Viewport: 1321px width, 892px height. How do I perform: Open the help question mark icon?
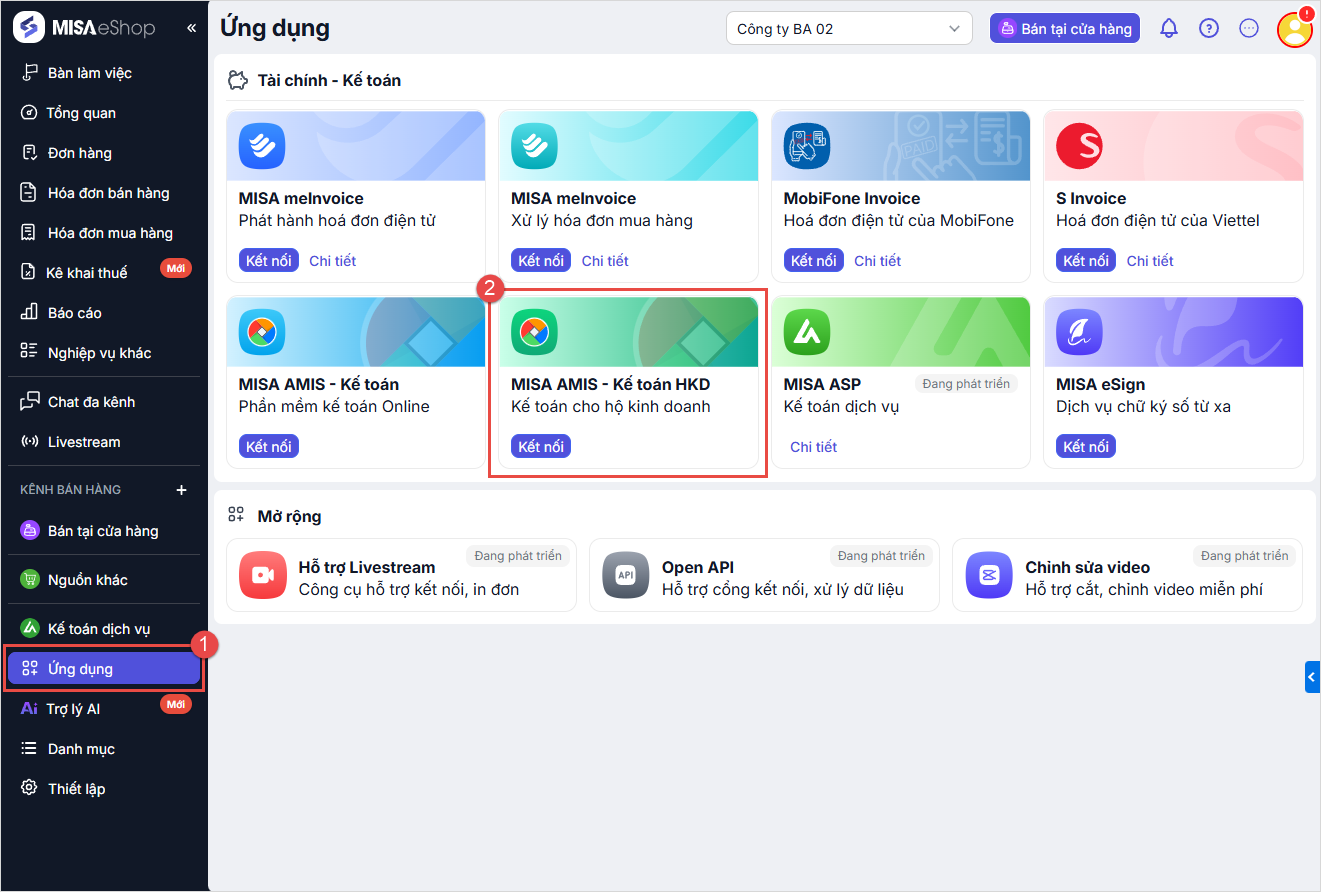1209,29
